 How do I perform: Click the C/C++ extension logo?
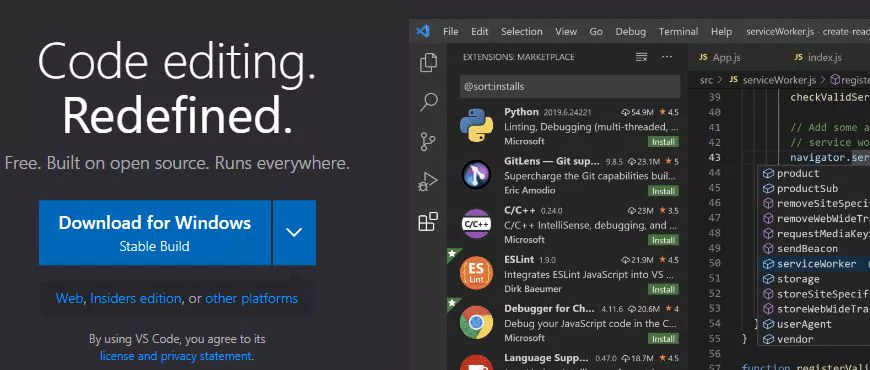tap(477, 224)
